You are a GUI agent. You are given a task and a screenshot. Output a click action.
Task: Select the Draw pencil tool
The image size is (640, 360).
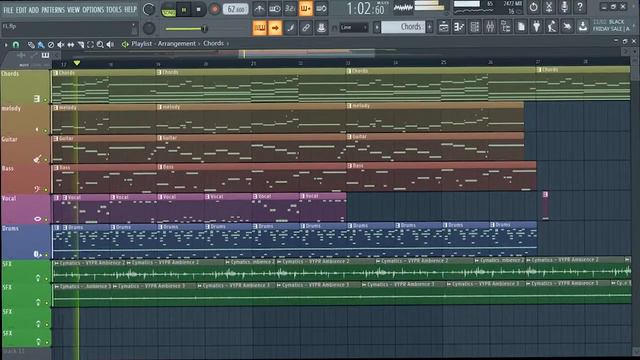click(31, 44)
